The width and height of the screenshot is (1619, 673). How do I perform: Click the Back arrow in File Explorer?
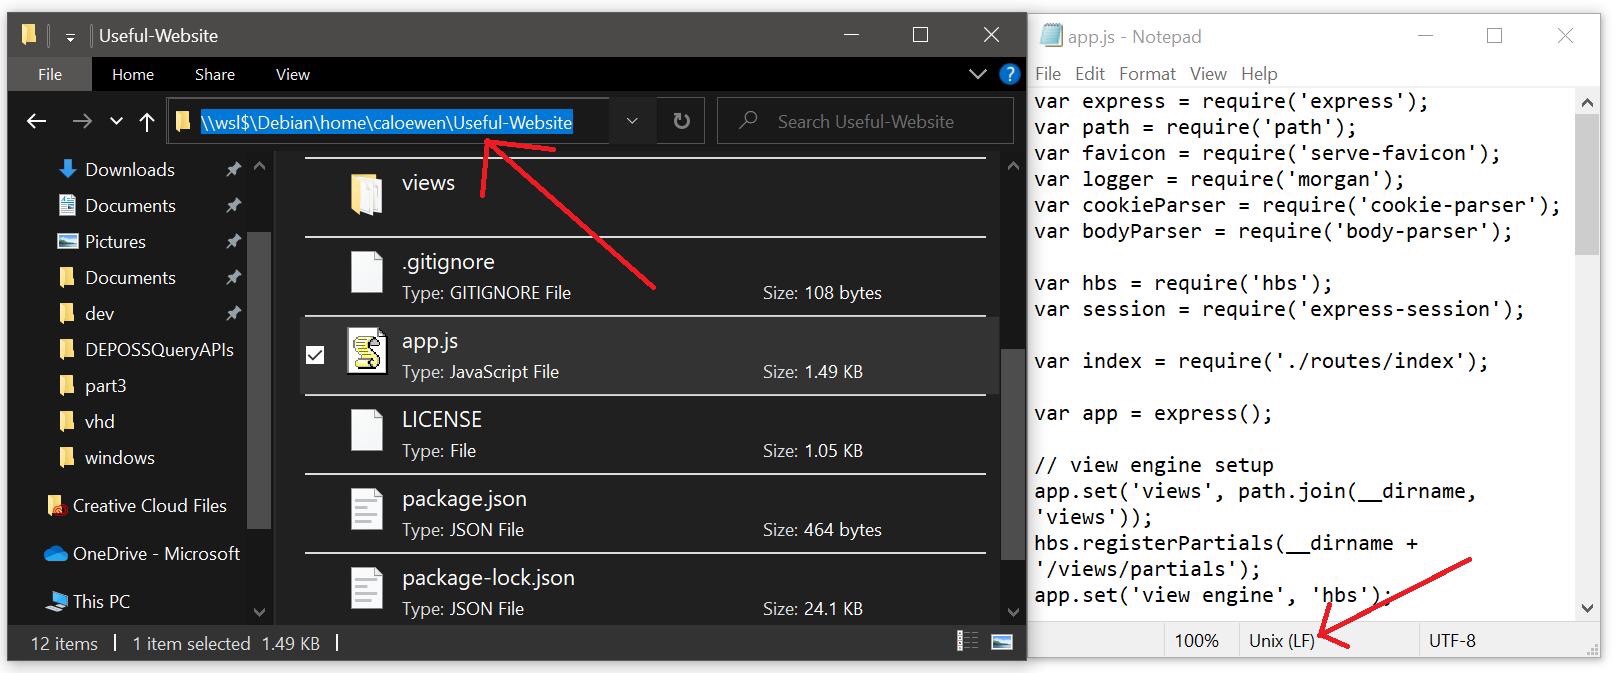37,121
